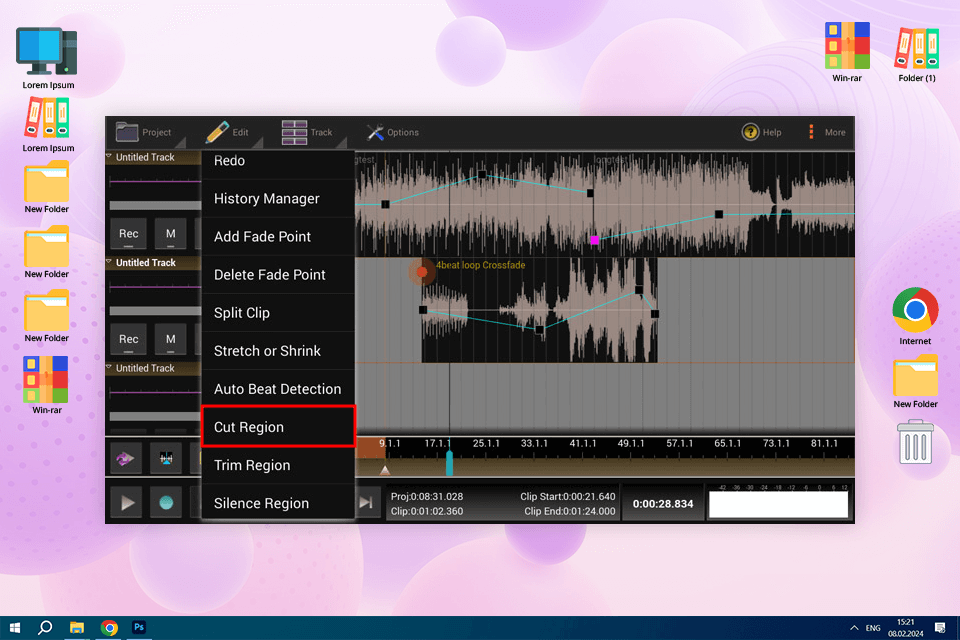960x640 pixels.
Task: Open Help via the question mark icon
Action: tap(750, 132)
